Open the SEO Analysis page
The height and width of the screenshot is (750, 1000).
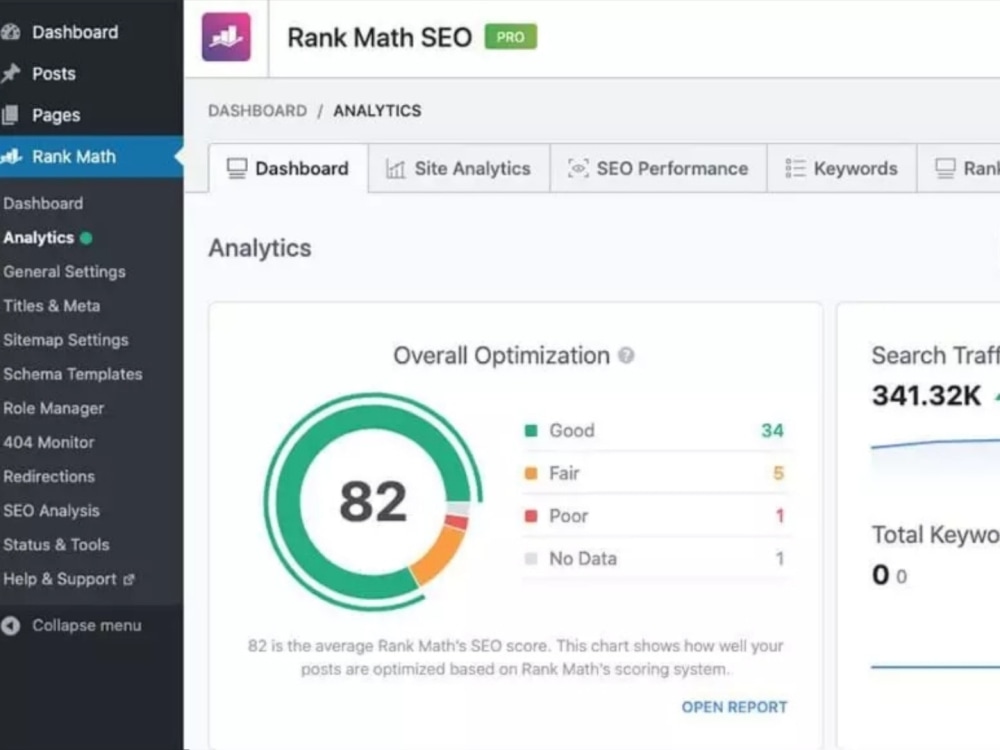point(52,511)
